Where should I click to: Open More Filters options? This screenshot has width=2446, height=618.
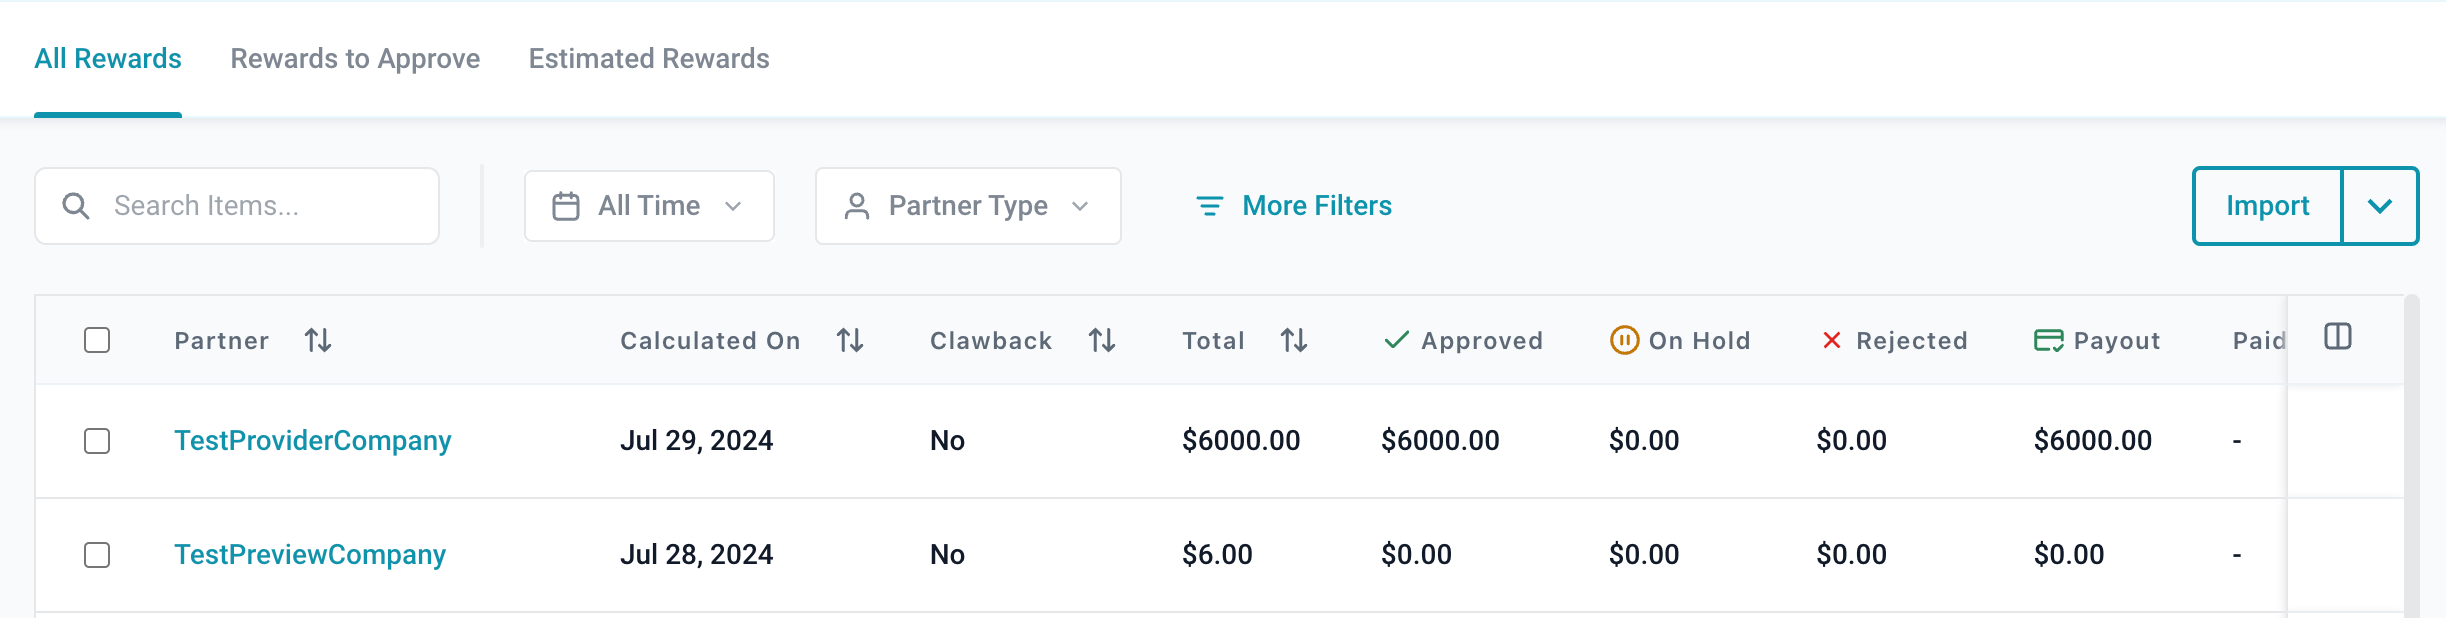[1294, 206]
